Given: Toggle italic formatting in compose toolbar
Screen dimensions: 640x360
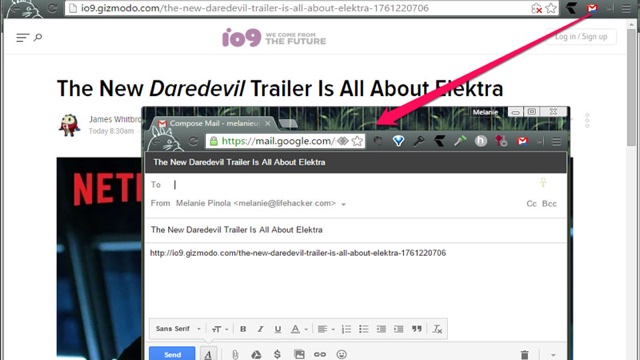Looking at the screenshot, I should coord(260,329).
